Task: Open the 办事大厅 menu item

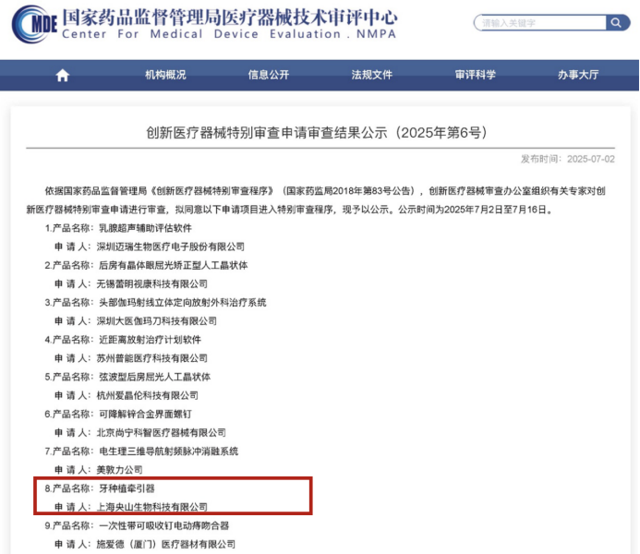Action: 578,75
